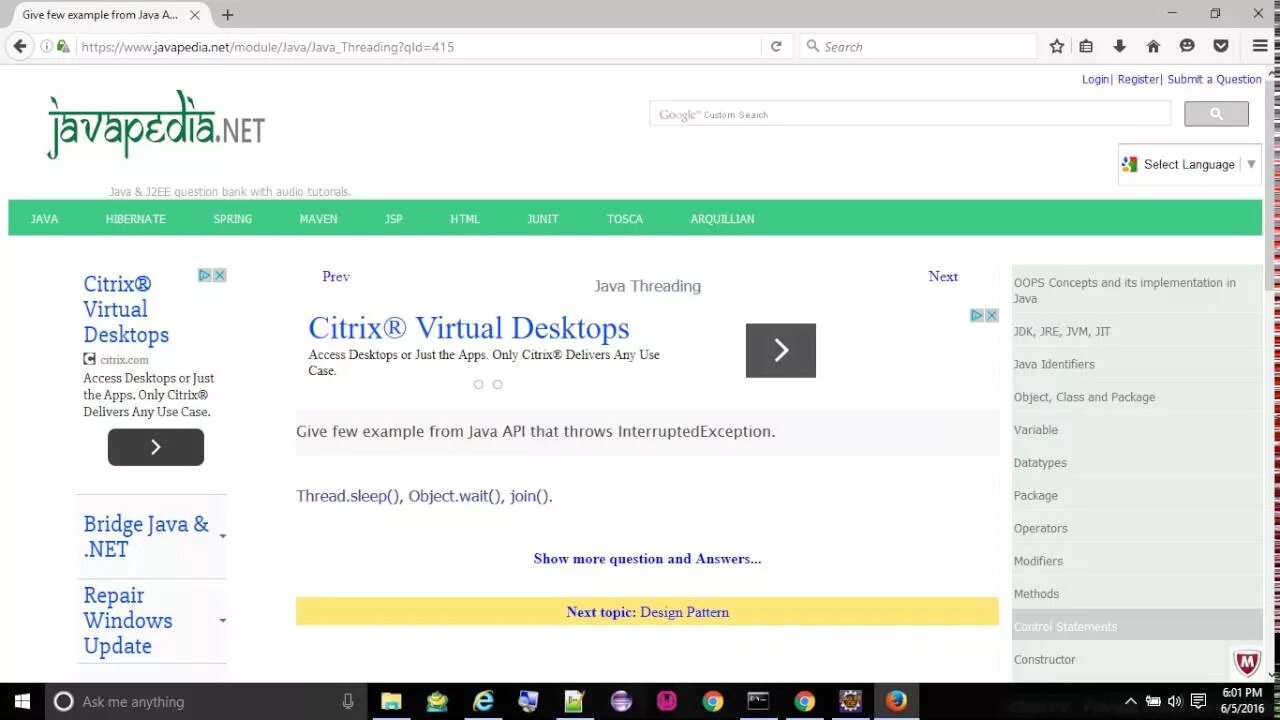The width and height of the screenshot is (1280, 720).
Task: Click the Google custom search magnifier button
Action: 1216,114
